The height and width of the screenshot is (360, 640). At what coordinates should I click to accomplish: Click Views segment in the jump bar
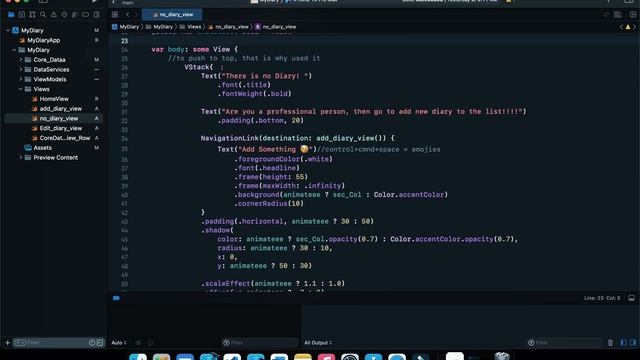(191, 27)
